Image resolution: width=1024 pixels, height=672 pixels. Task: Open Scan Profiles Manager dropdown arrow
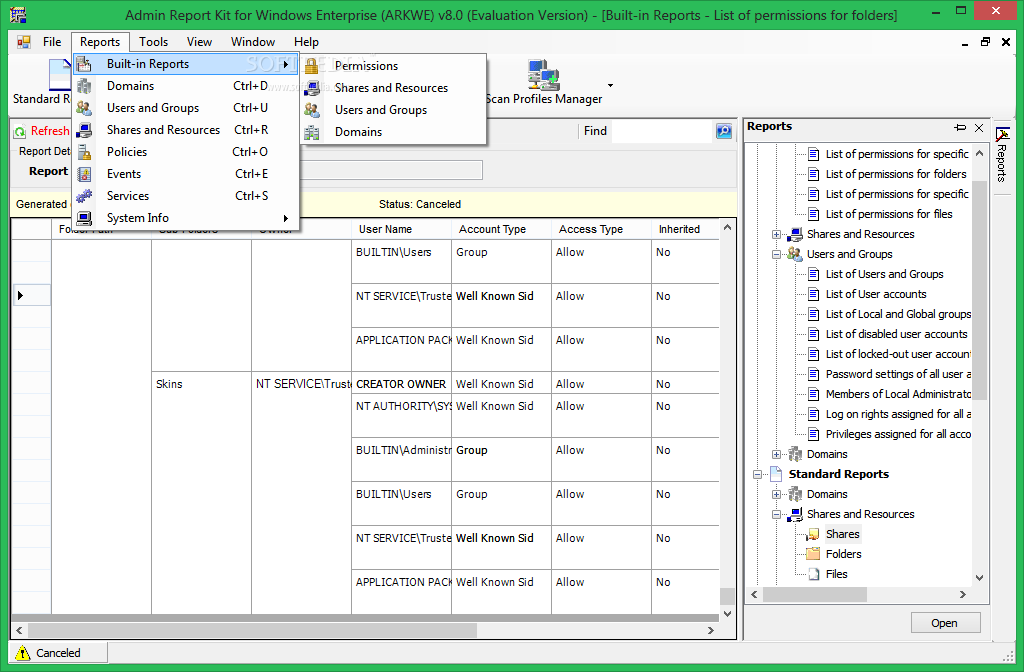(611, 86)
